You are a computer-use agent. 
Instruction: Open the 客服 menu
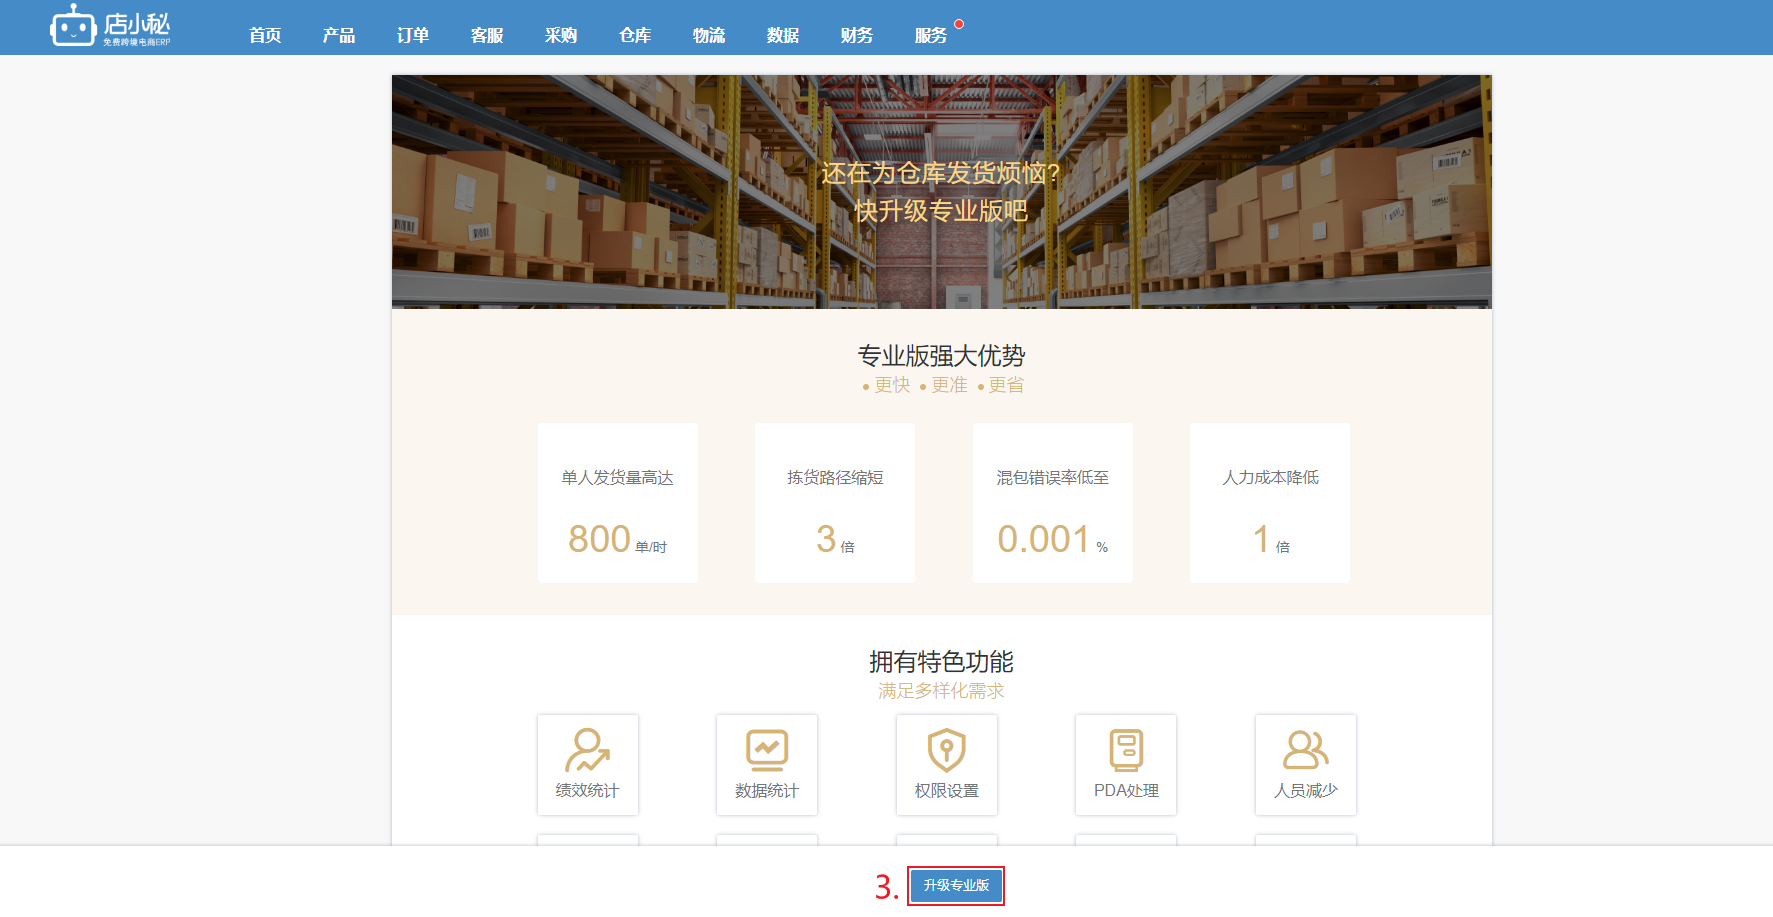point(487,35)
